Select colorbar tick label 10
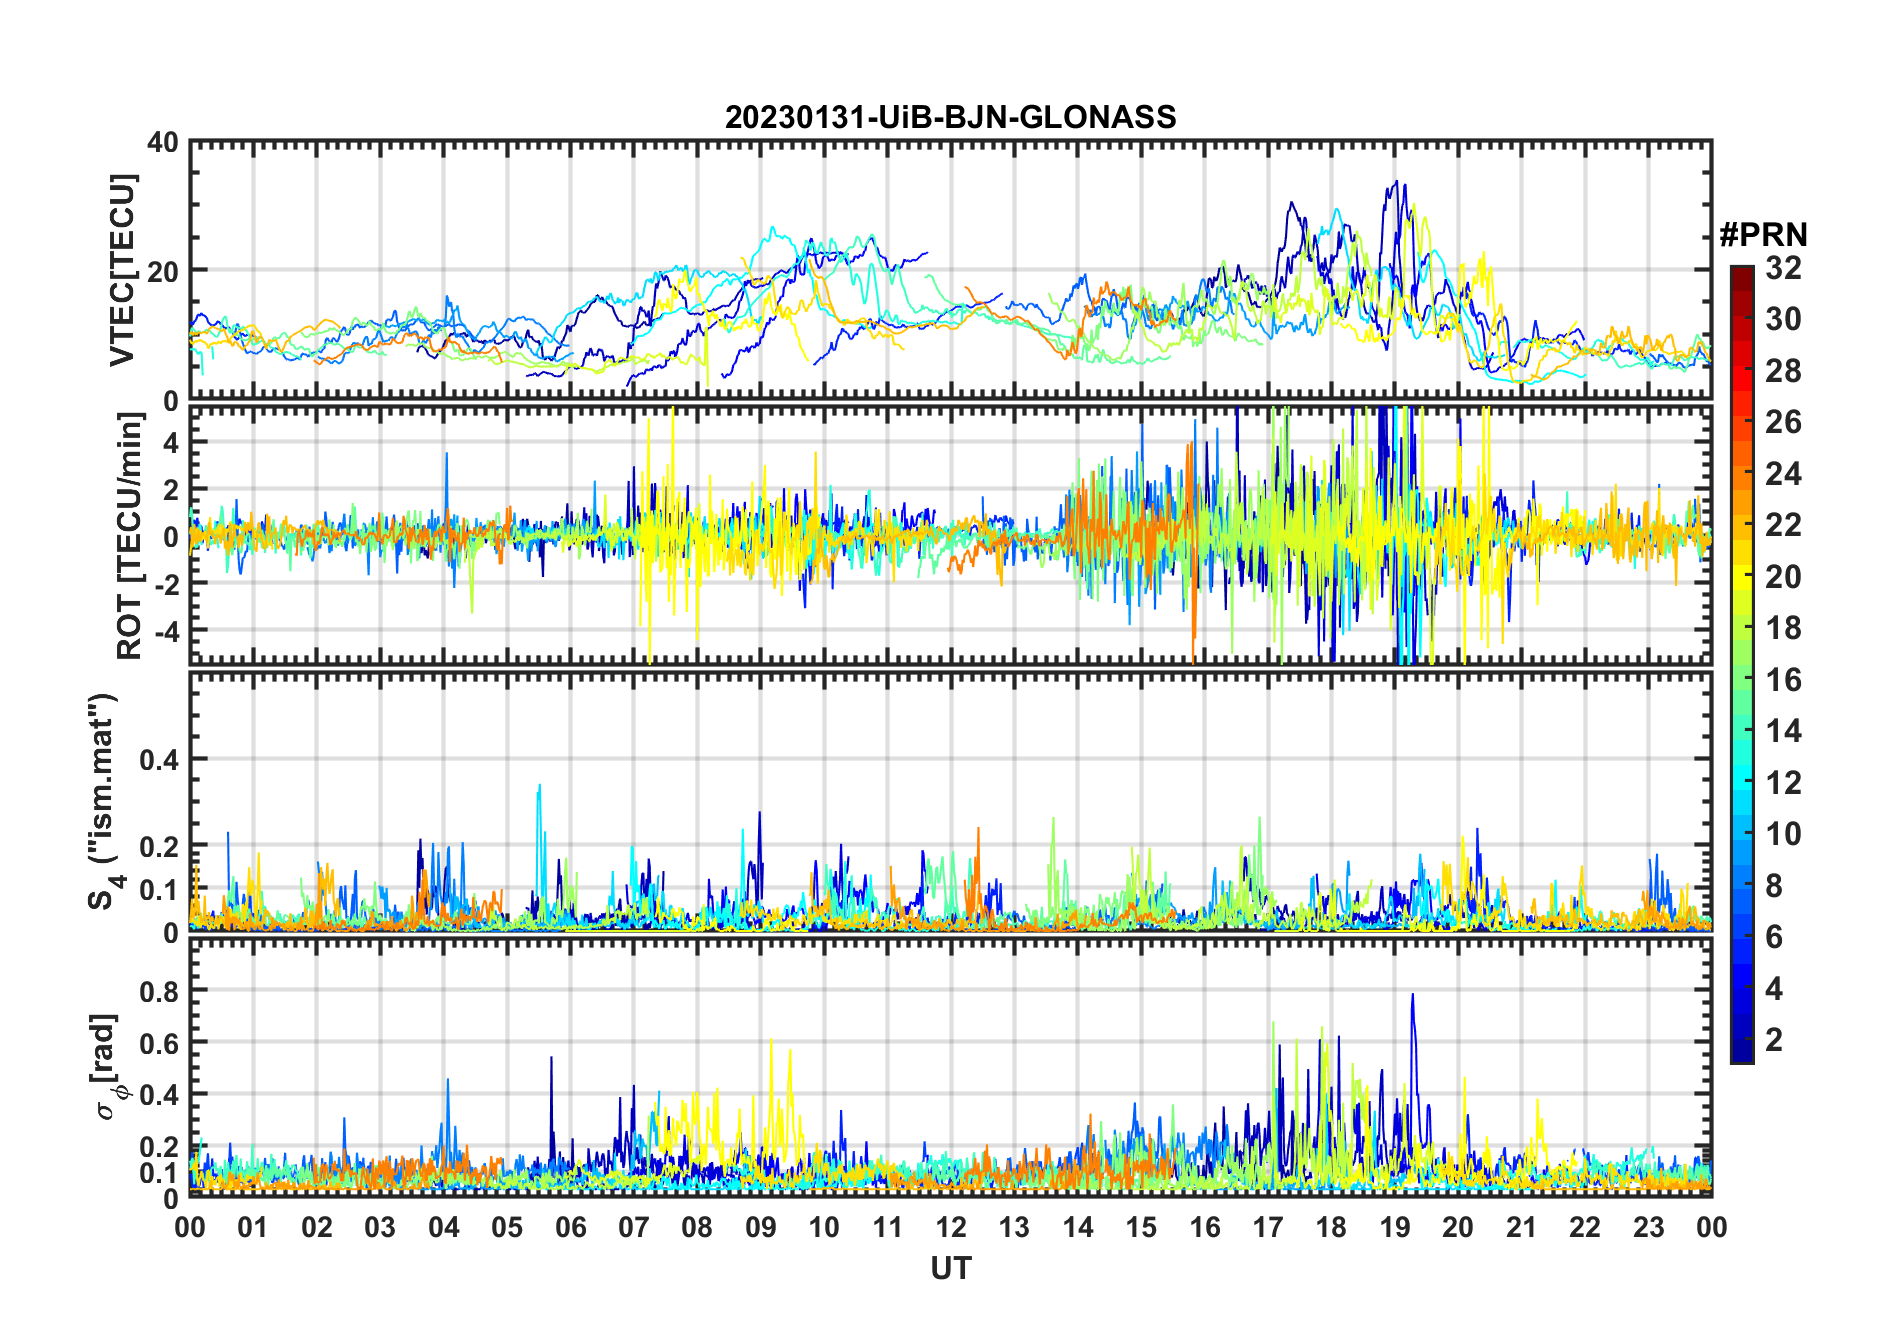This screenshot has height=1330, width=1902. (1783, 834)
